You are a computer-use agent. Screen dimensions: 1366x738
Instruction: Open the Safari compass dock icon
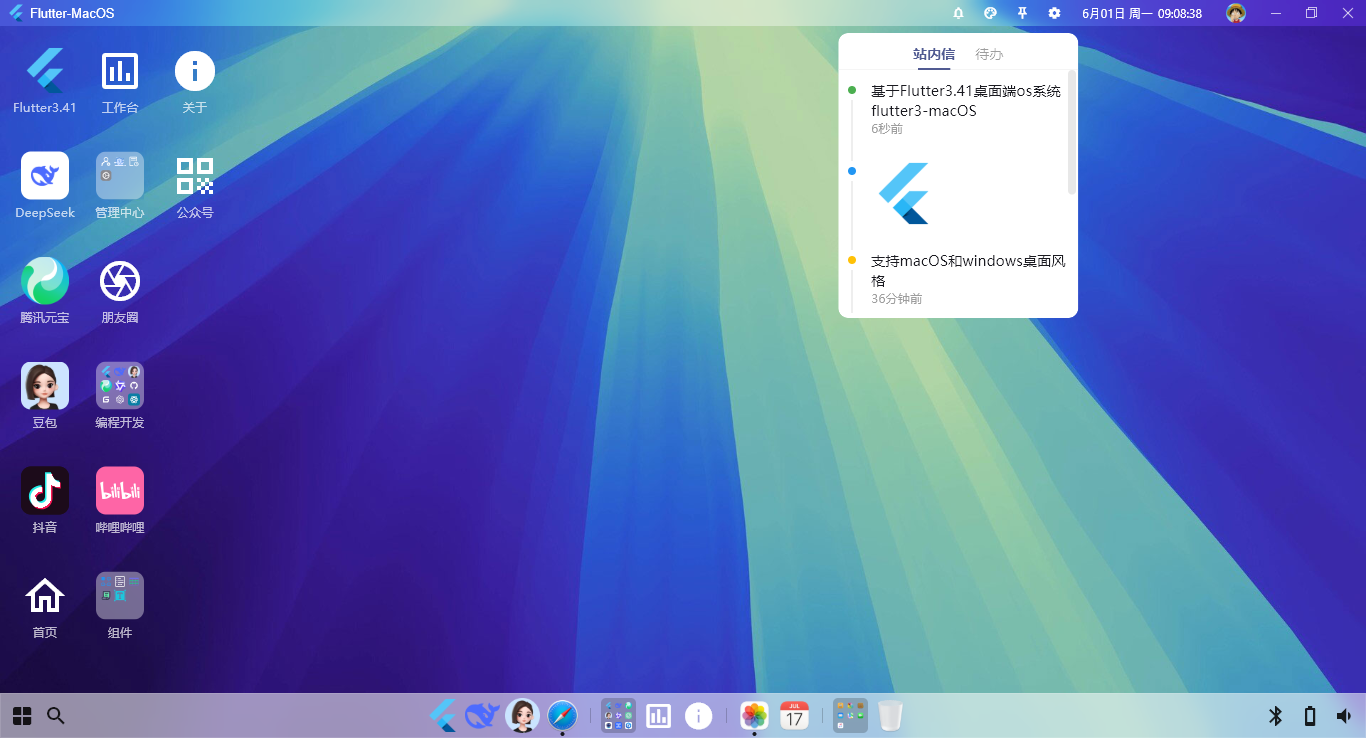[562, 715]
